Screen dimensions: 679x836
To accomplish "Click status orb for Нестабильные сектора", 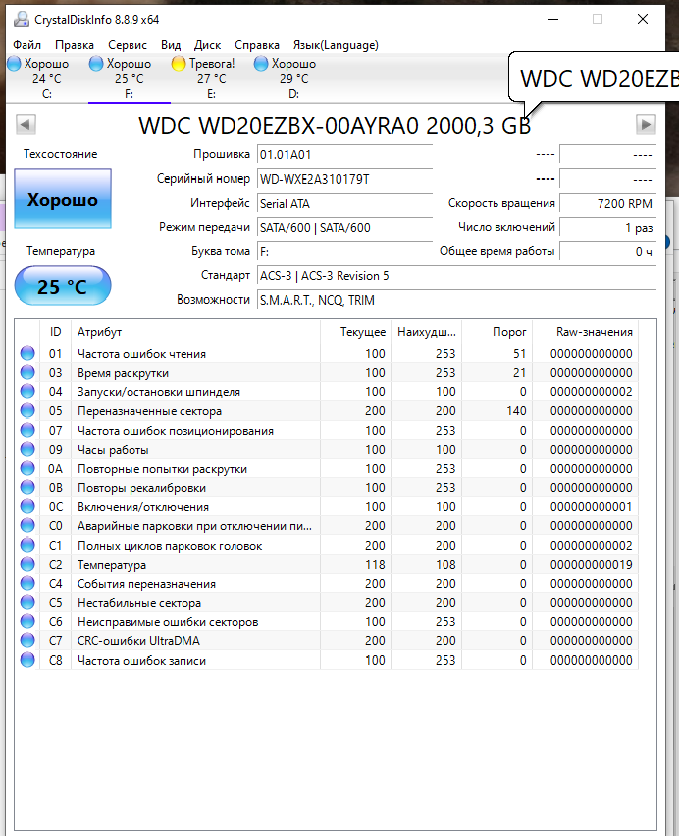I will (28, 602).
